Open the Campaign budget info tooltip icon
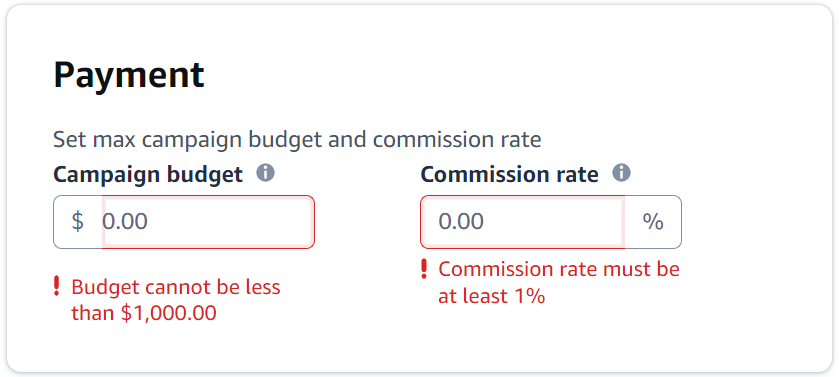 (265, 173)
